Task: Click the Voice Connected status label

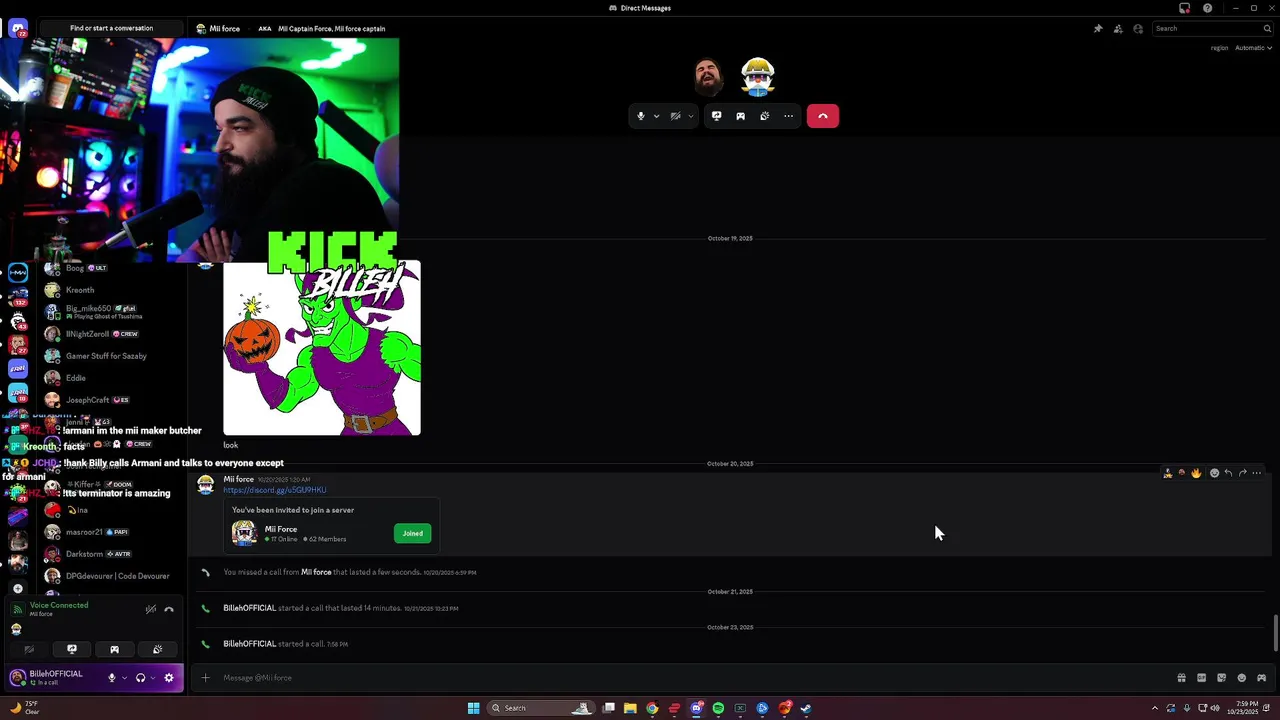Action: pos(59,605)
